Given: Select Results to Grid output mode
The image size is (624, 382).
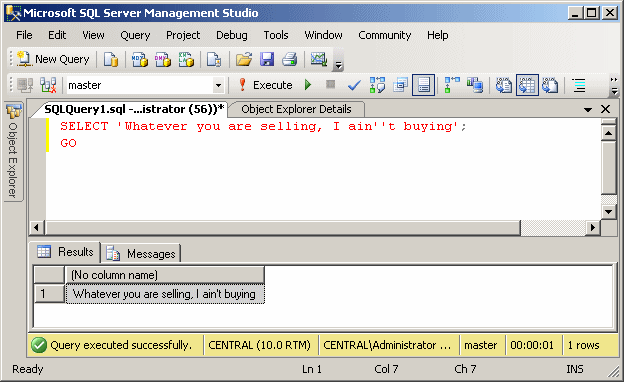Looking at the screenshot, I should [527, 85].
